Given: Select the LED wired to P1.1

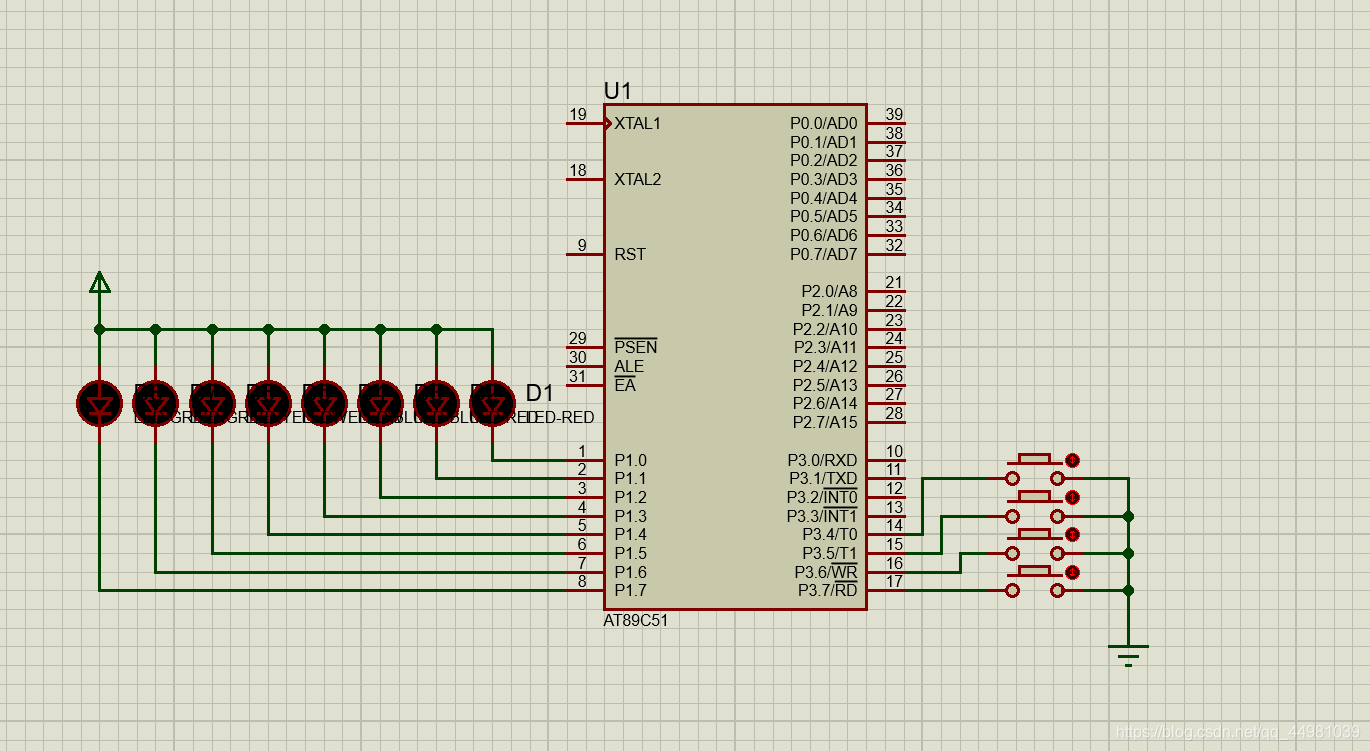Looking at the screenshot, I should pos(436,403).
